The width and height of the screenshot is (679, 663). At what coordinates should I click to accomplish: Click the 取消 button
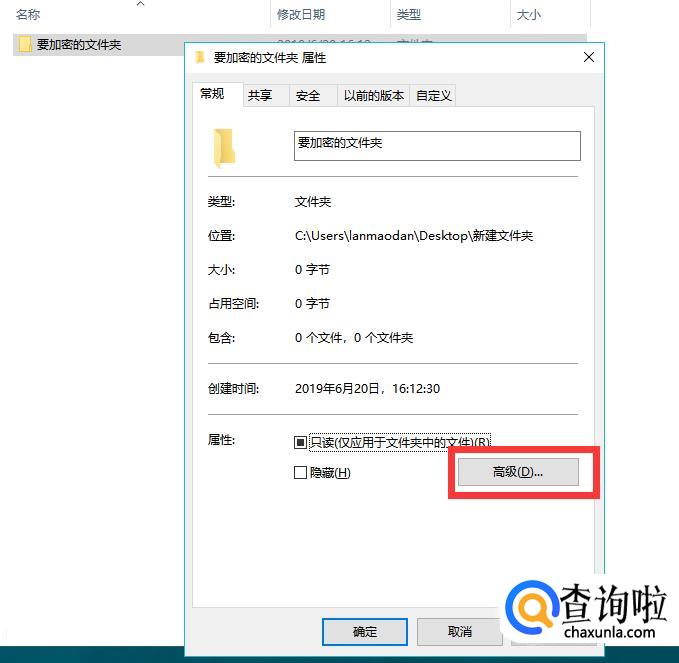tap(459, 632)
